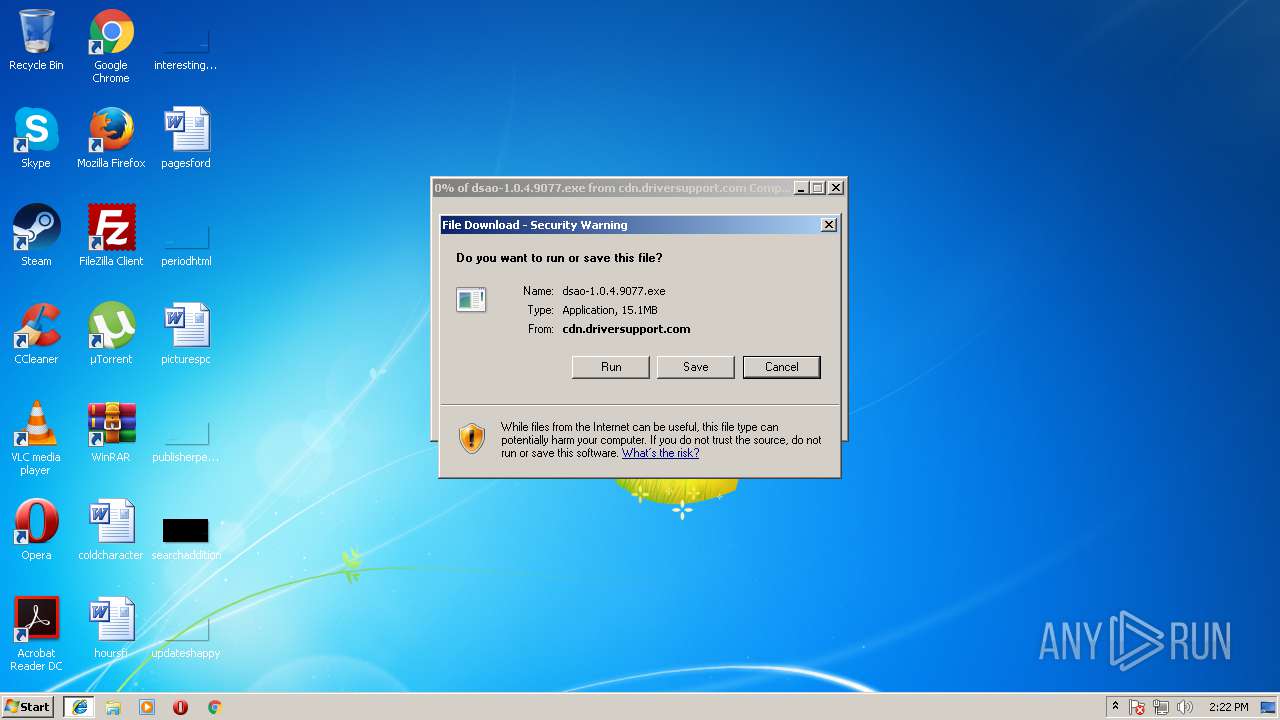Maximize the download progress window

click(818, 188)
